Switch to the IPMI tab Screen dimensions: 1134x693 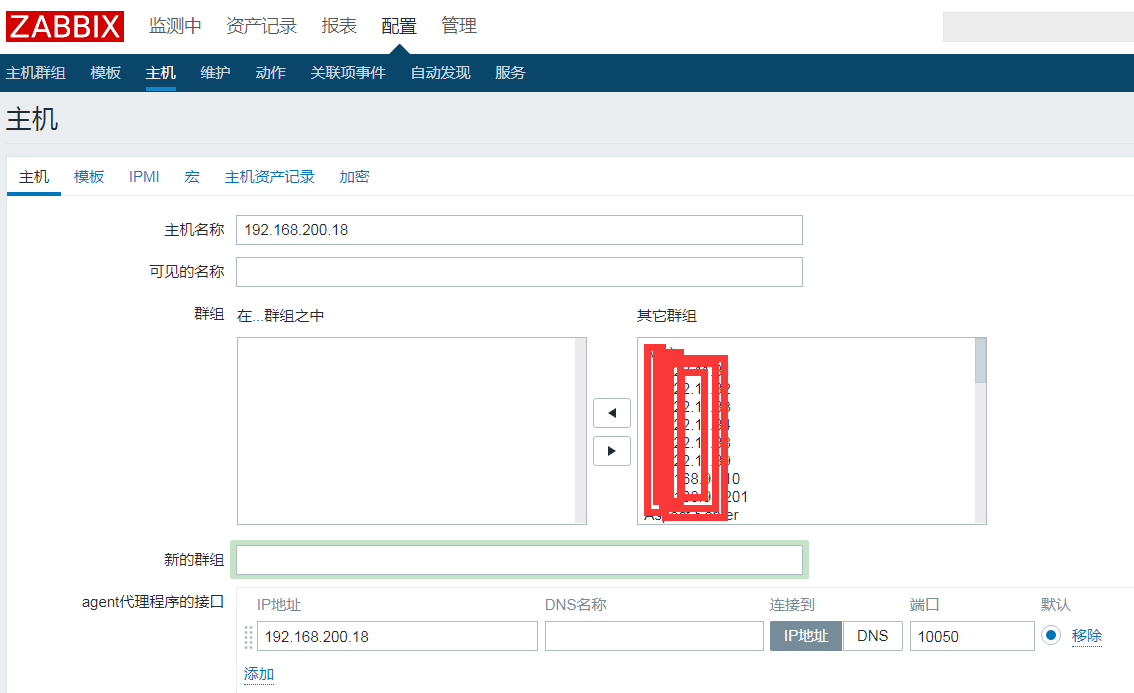[x=144, y=177]
